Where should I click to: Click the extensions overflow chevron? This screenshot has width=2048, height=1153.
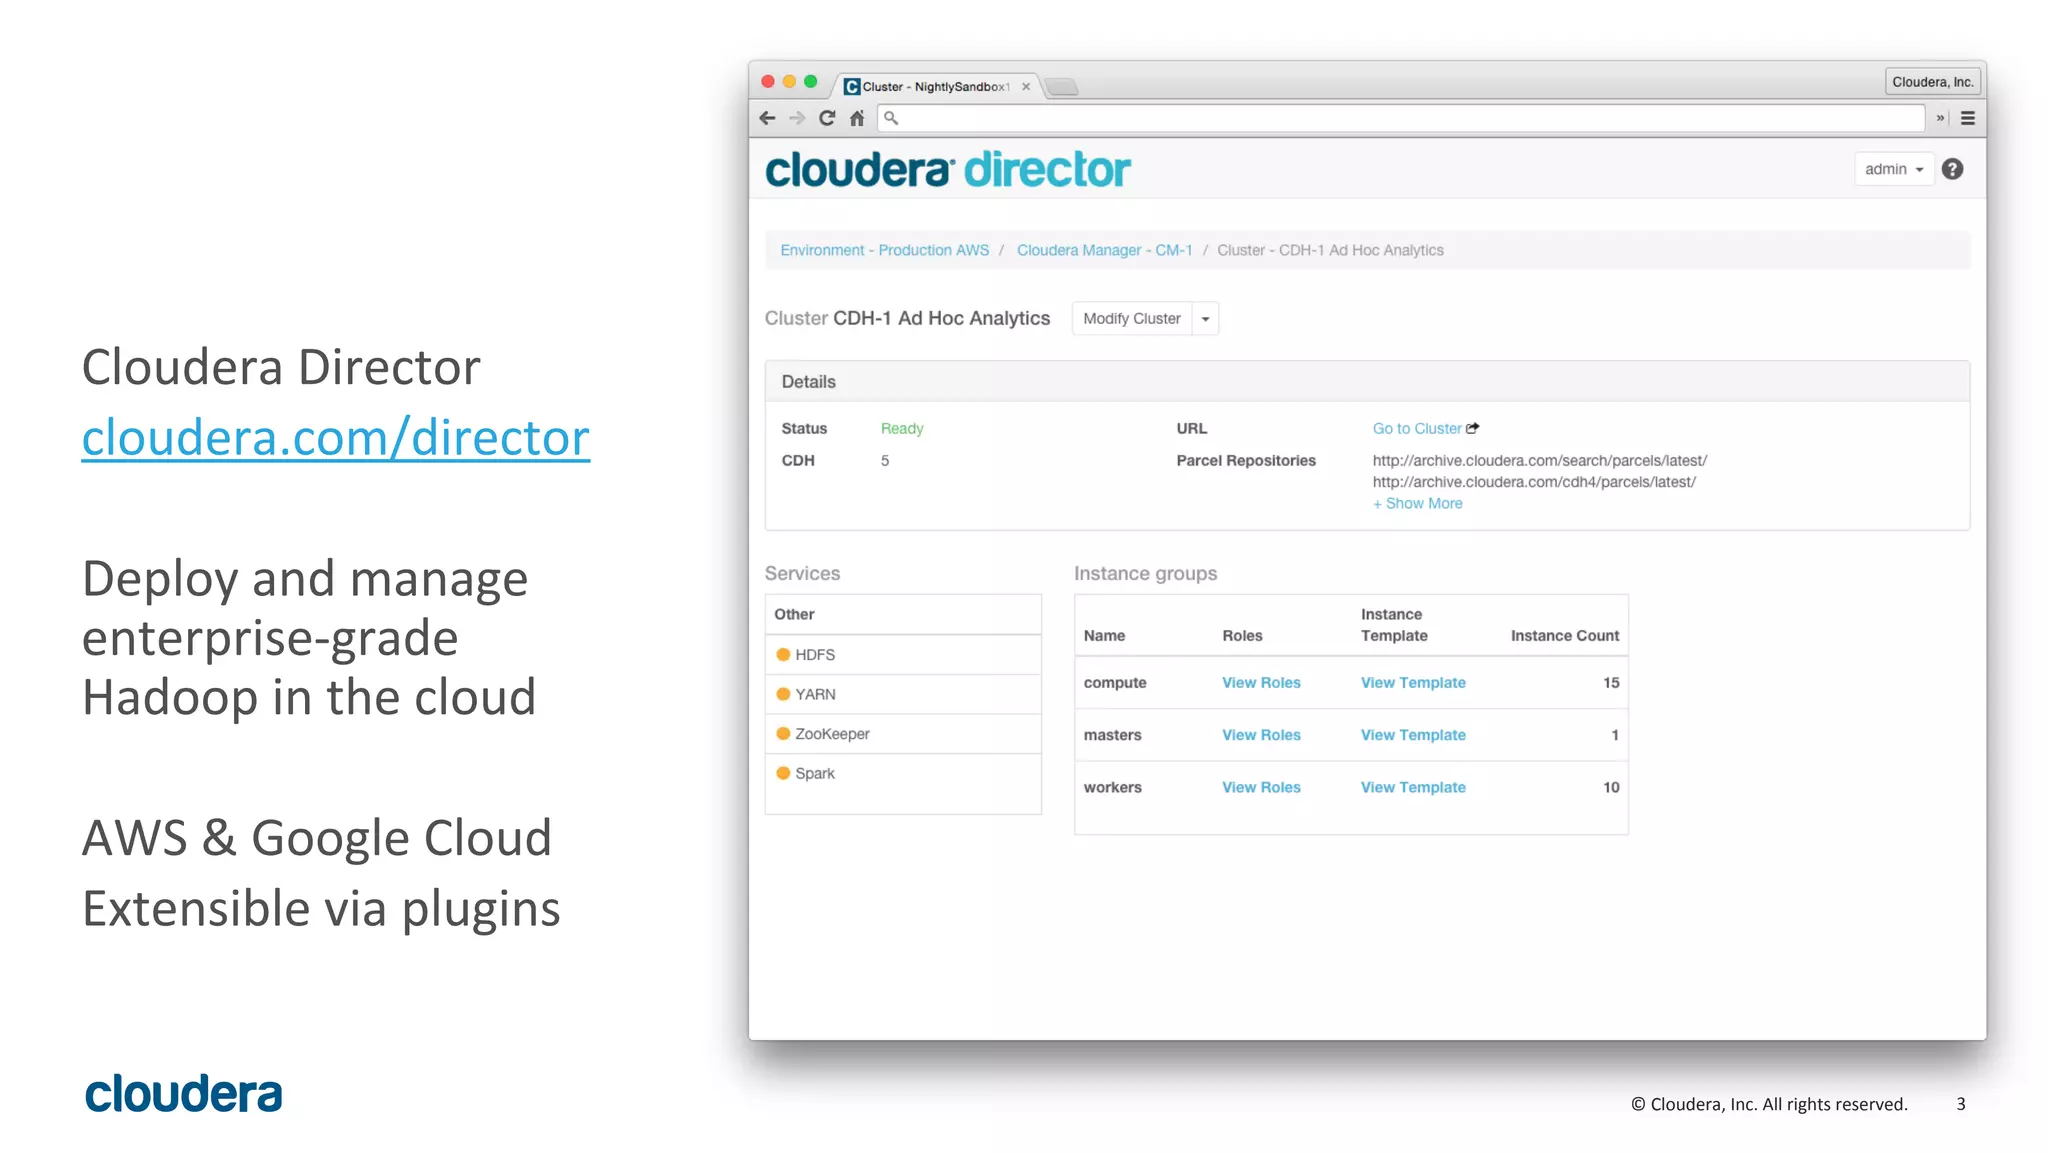1940,118
